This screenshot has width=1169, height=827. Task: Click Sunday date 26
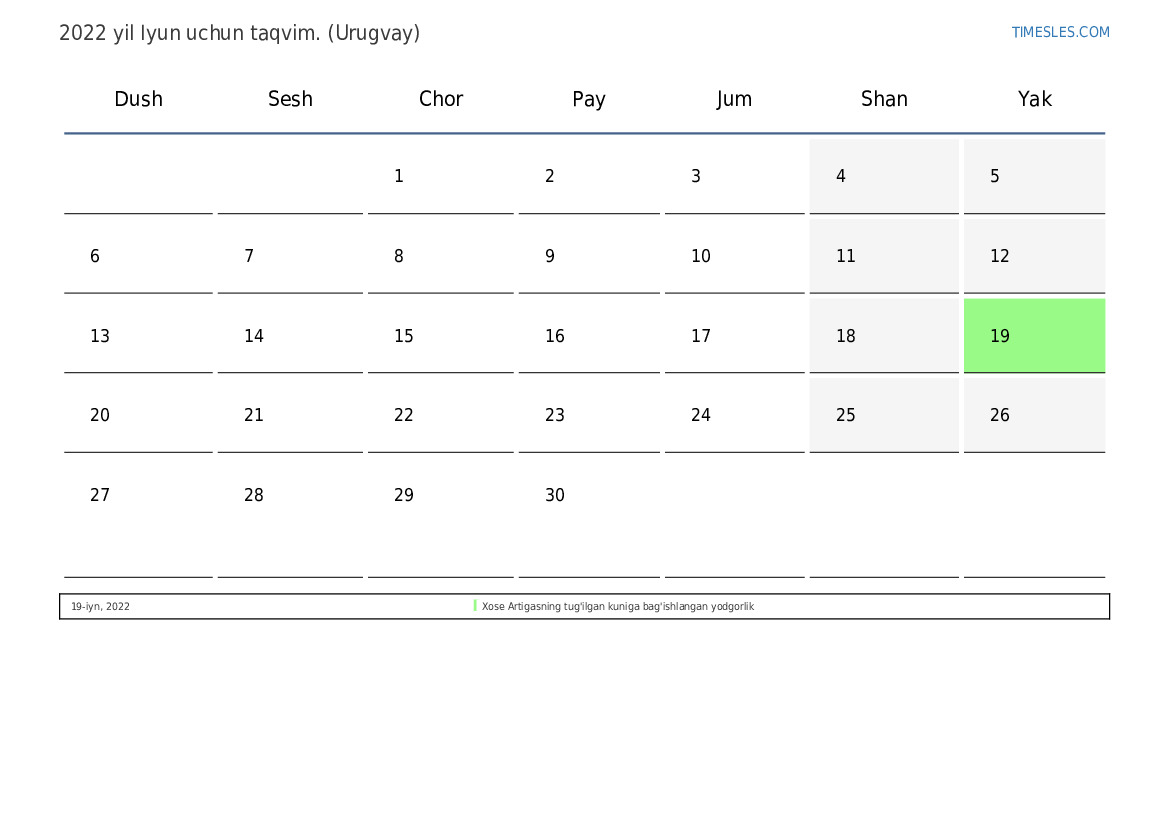tap(1034, 415)
